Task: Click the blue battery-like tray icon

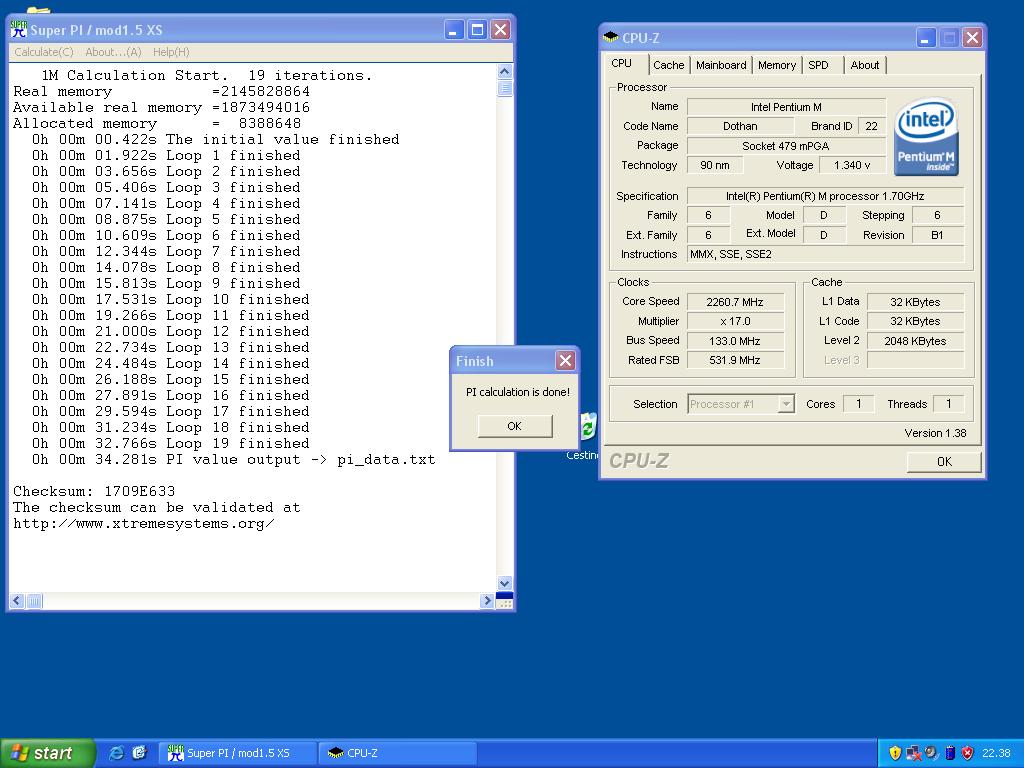Action: 950,753
